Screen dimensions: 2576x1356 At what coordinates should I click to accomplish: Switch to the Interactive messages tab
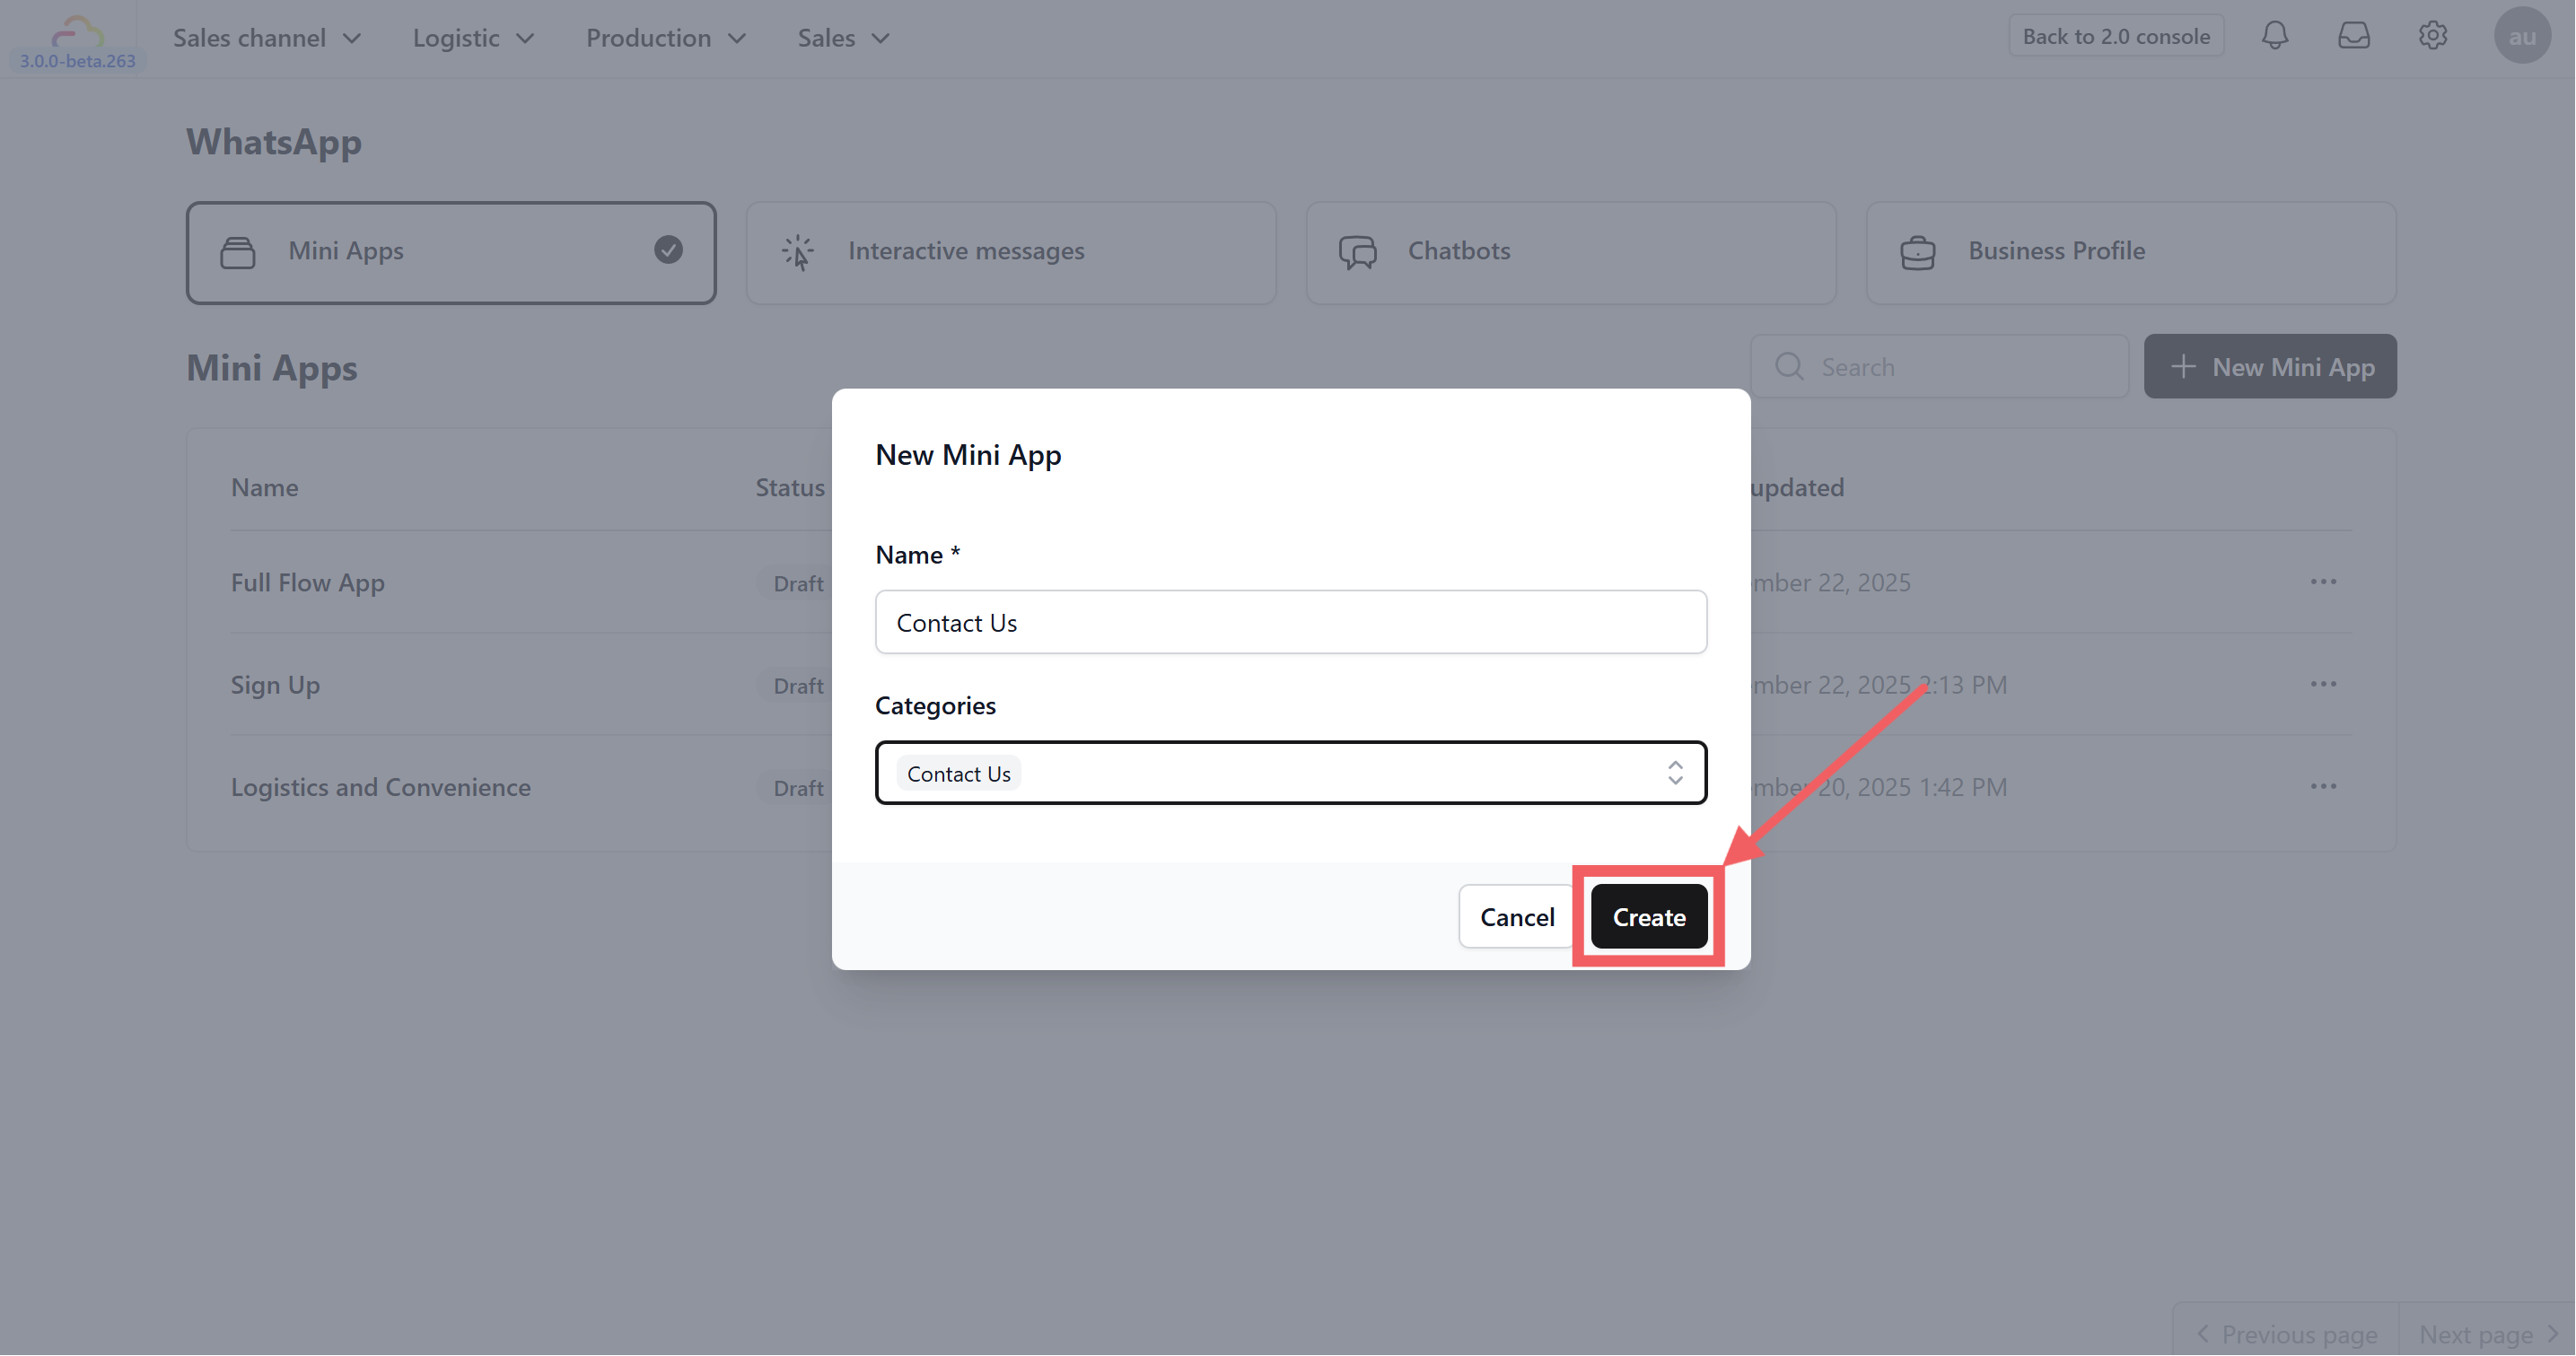[x=1011, y=253]
